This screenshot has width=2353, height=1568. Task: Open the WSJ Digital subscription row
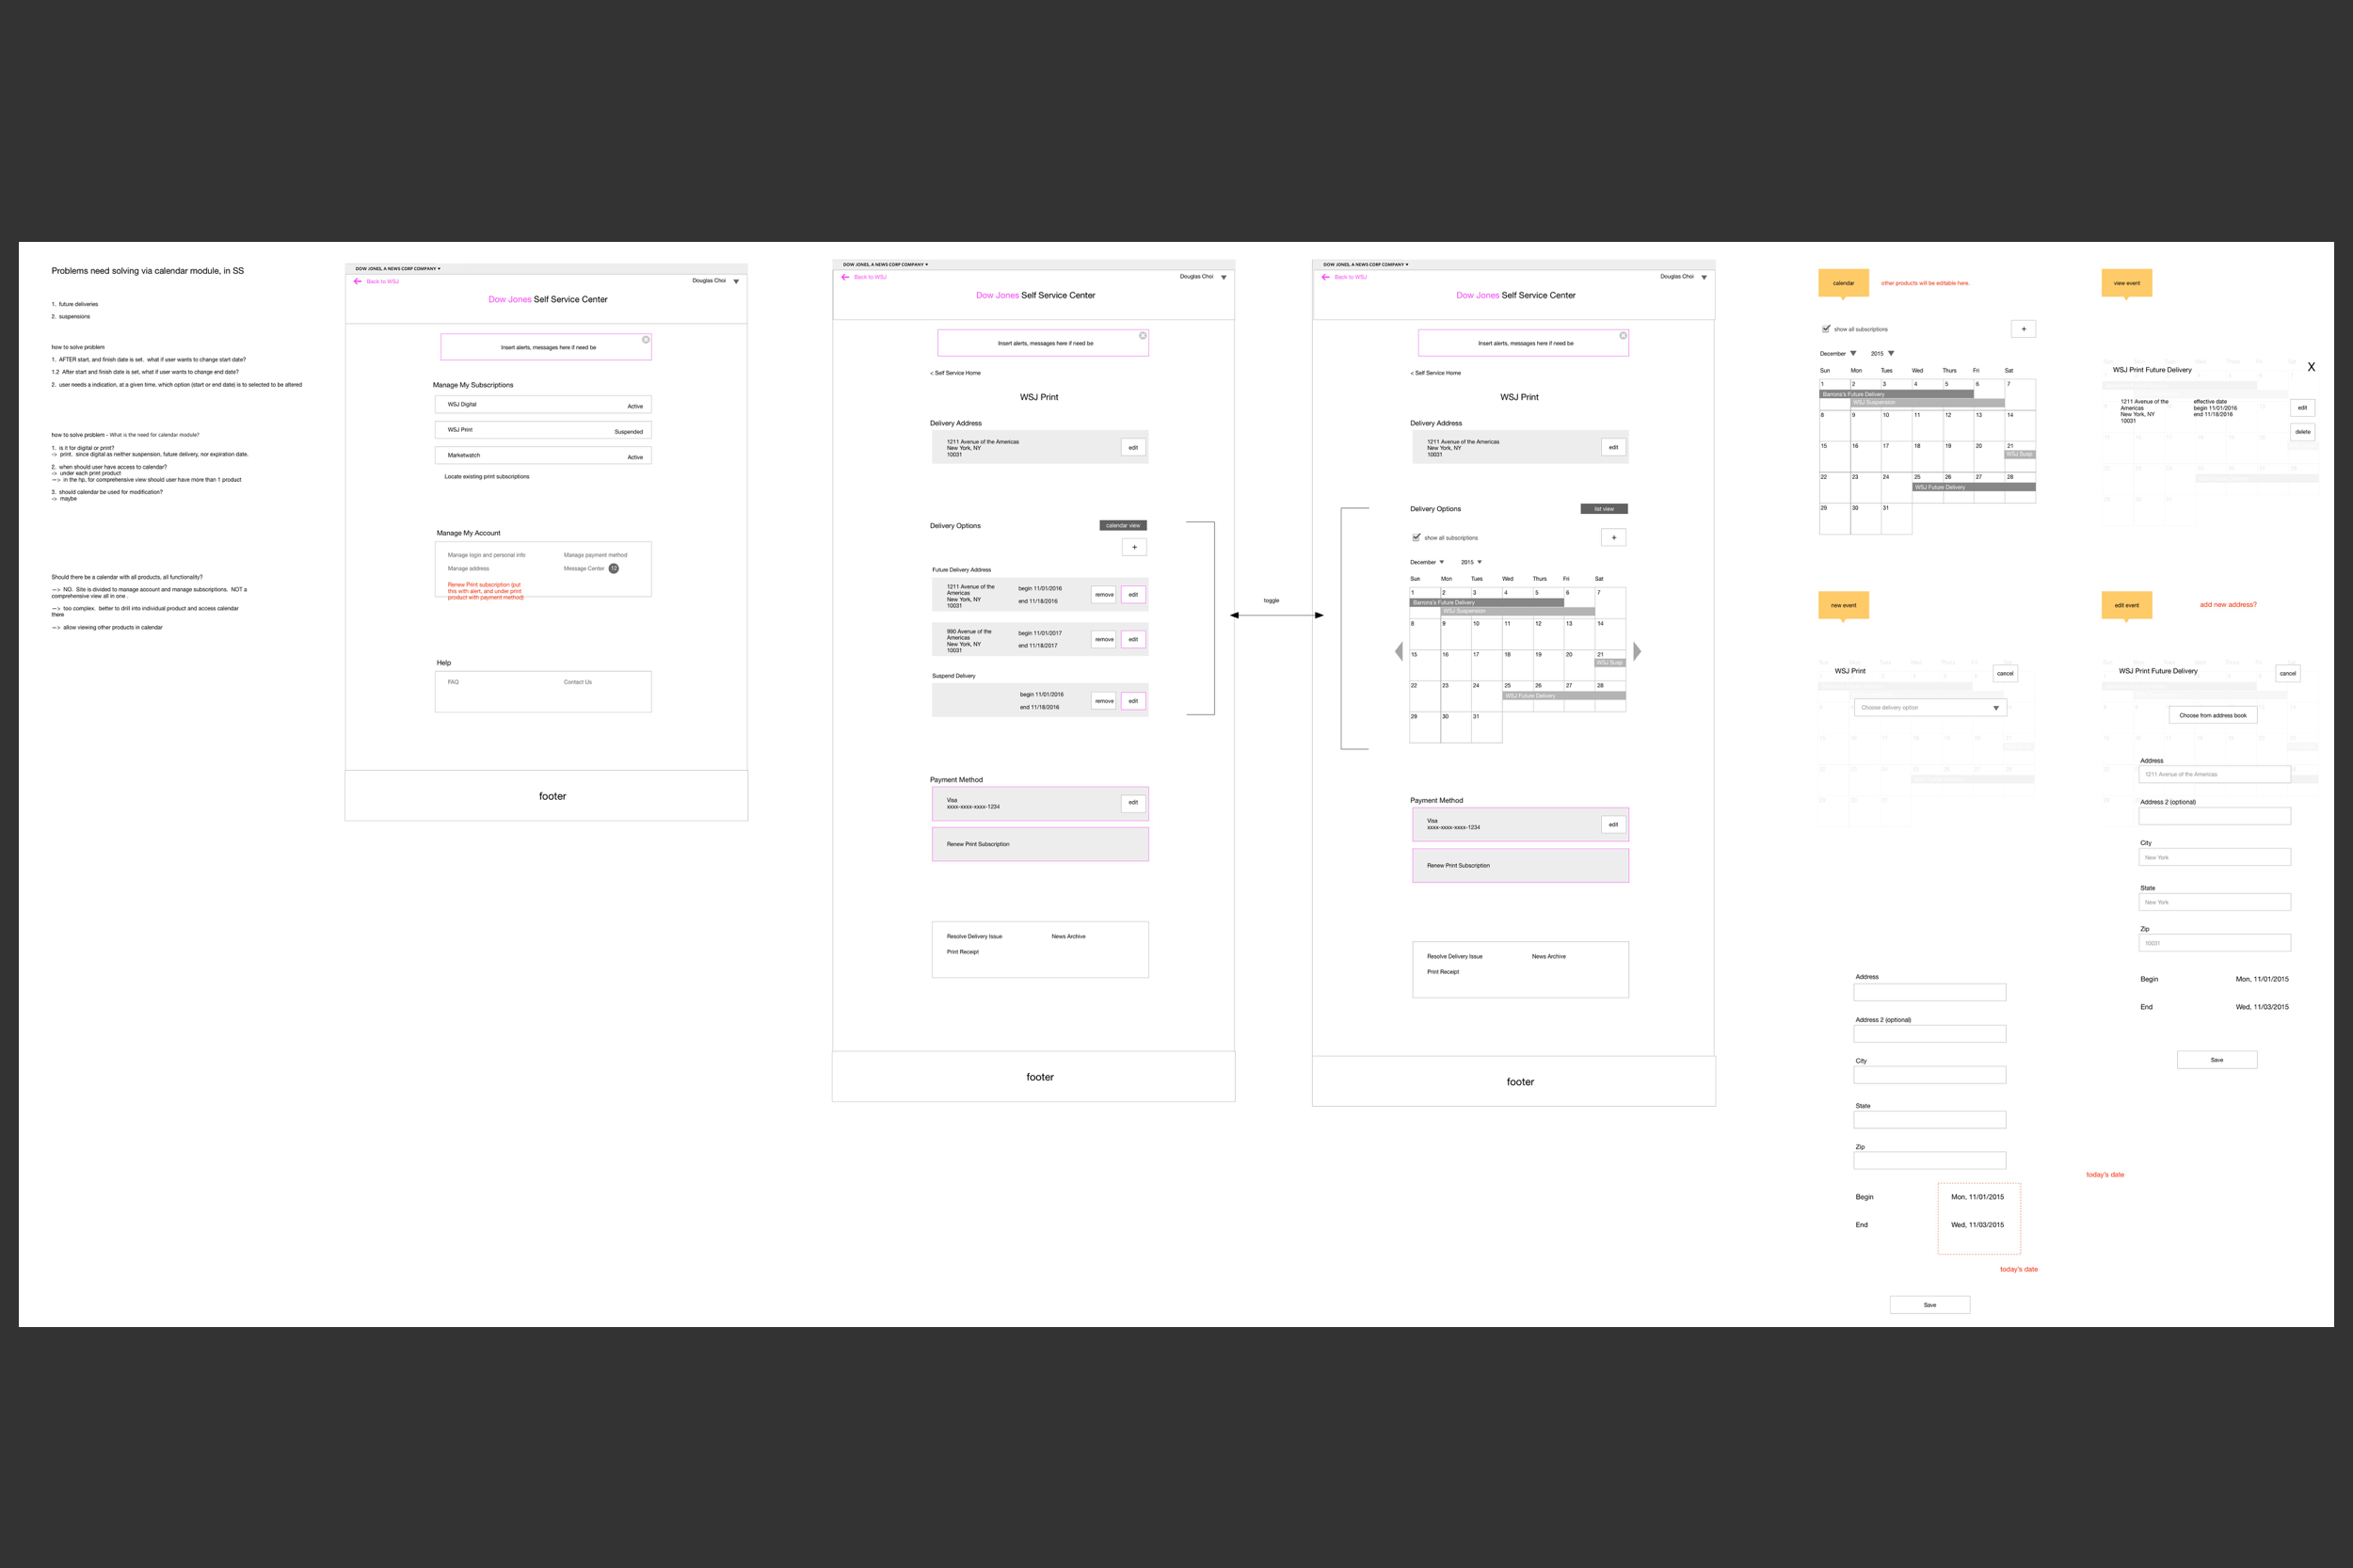(x=543, y=404)
